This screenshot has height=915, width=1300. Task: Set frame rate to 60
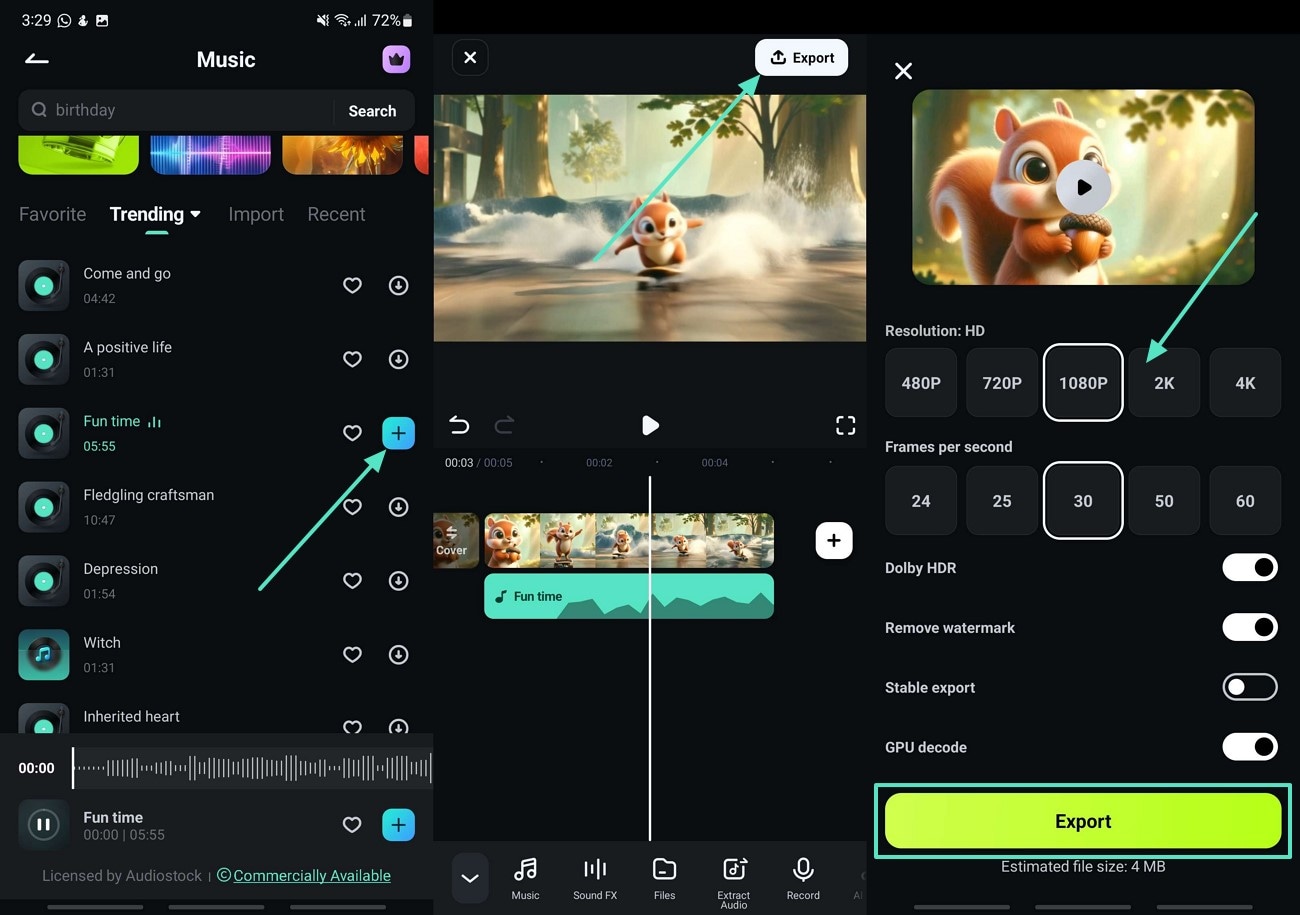pyautogui.click(x=1245, y=501)
